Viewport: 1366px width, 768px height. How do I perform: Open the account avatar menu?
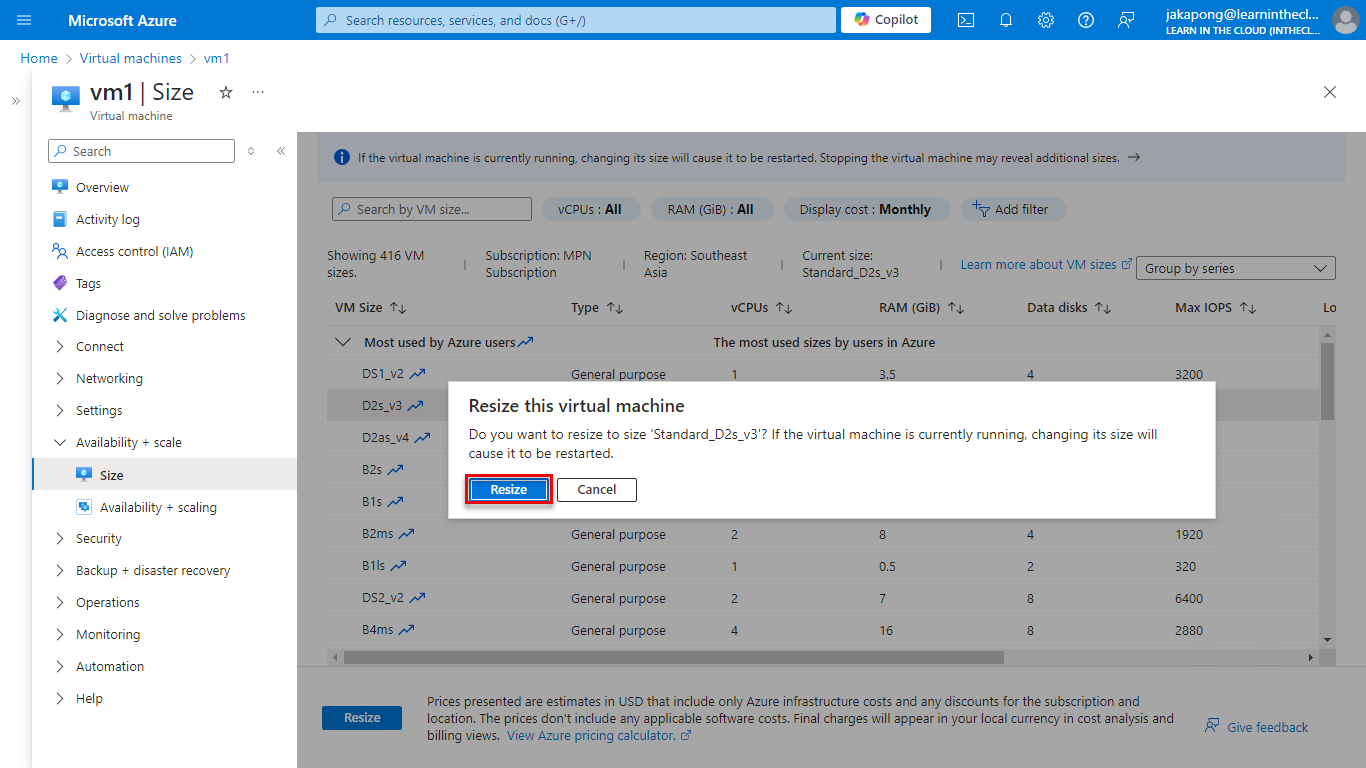pos(1345,20)
